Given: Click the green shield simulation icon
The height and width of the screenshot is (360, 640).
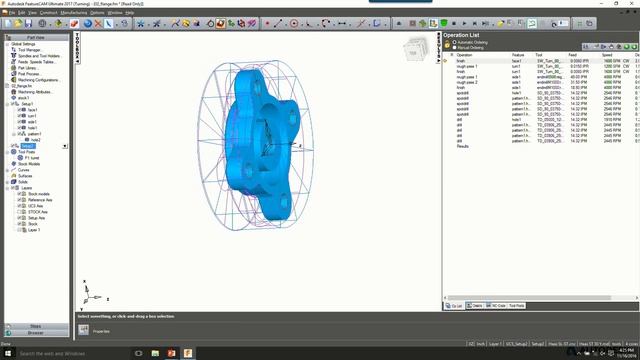Looking at the screenshot, I should click(444, 24).
